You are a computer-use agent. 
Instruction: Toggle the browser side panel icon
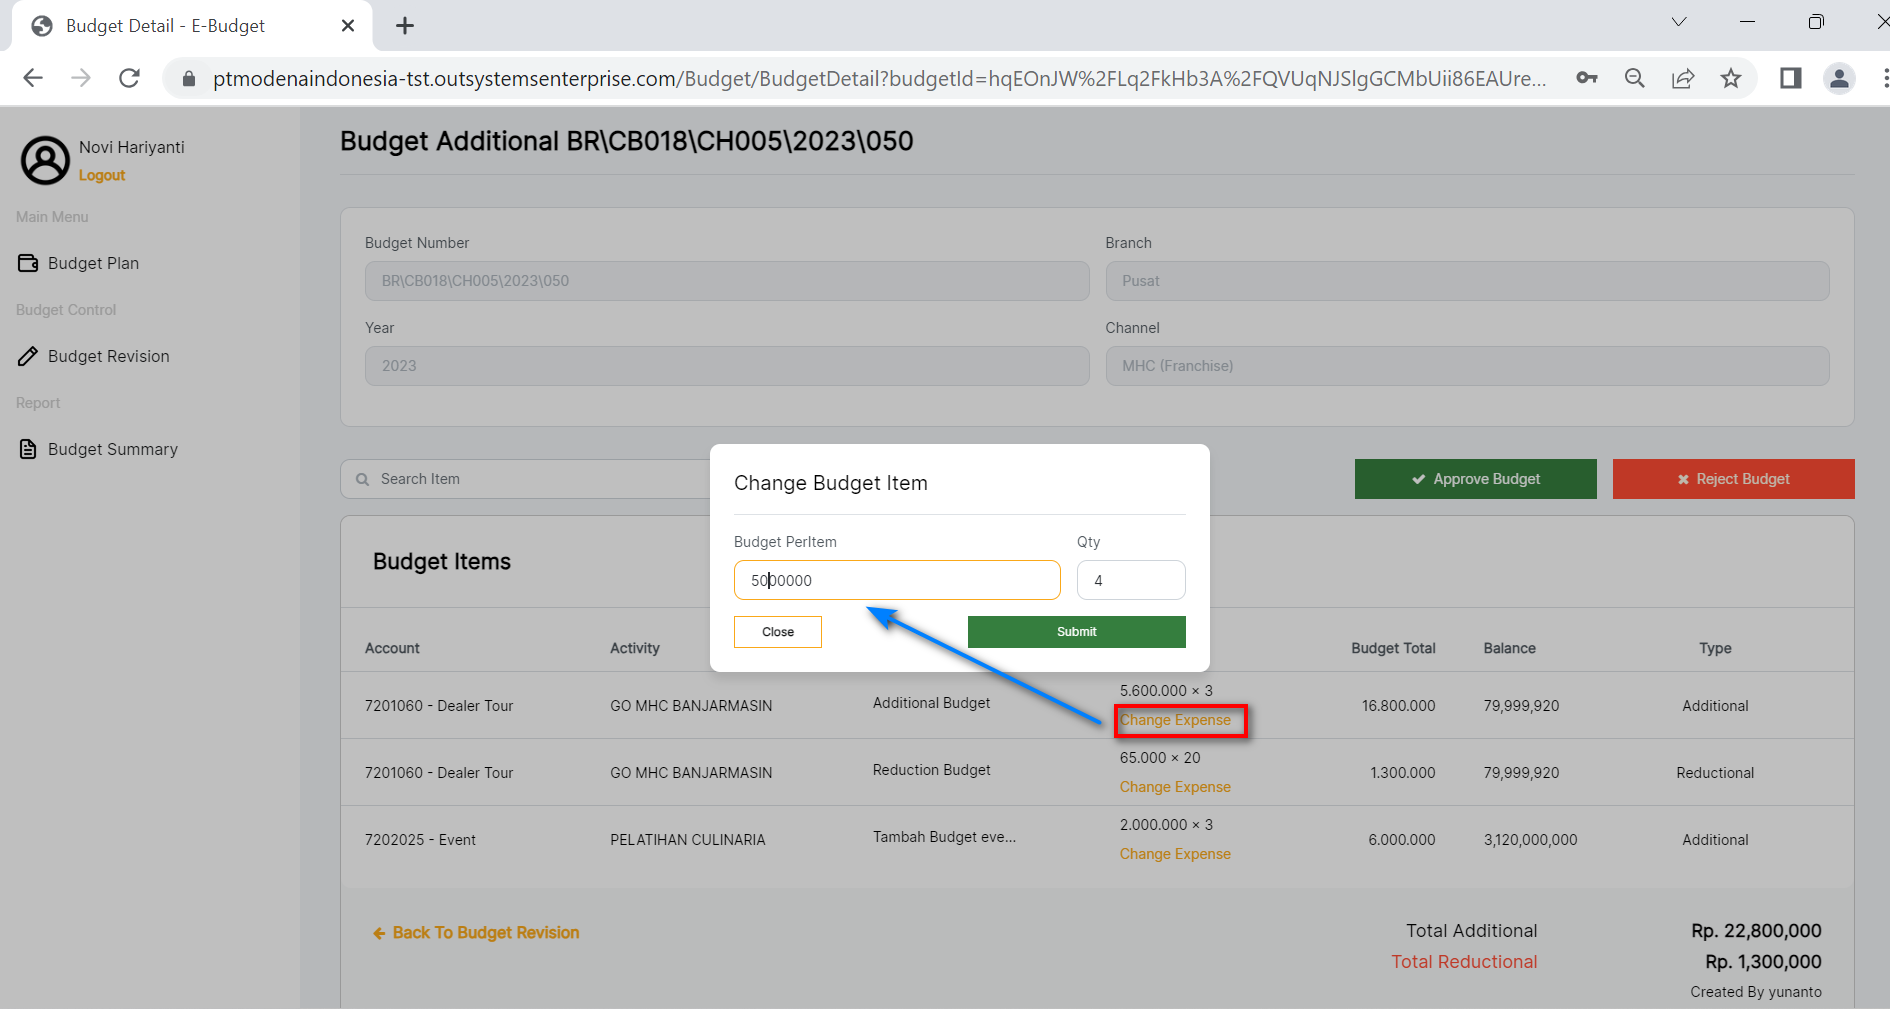1790,78
